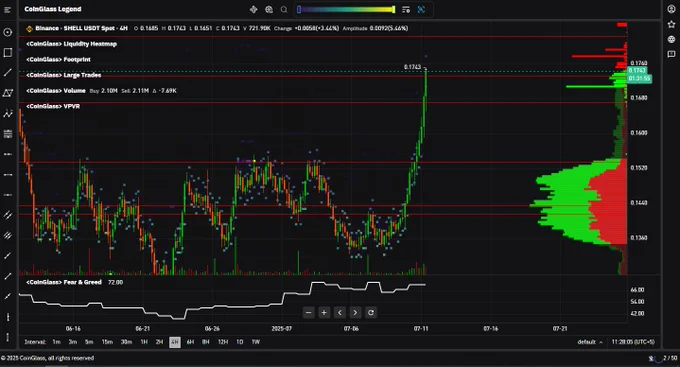The image size is (680, 367).
Task: Switch interval to 1H
Action: tap(144, 342)
